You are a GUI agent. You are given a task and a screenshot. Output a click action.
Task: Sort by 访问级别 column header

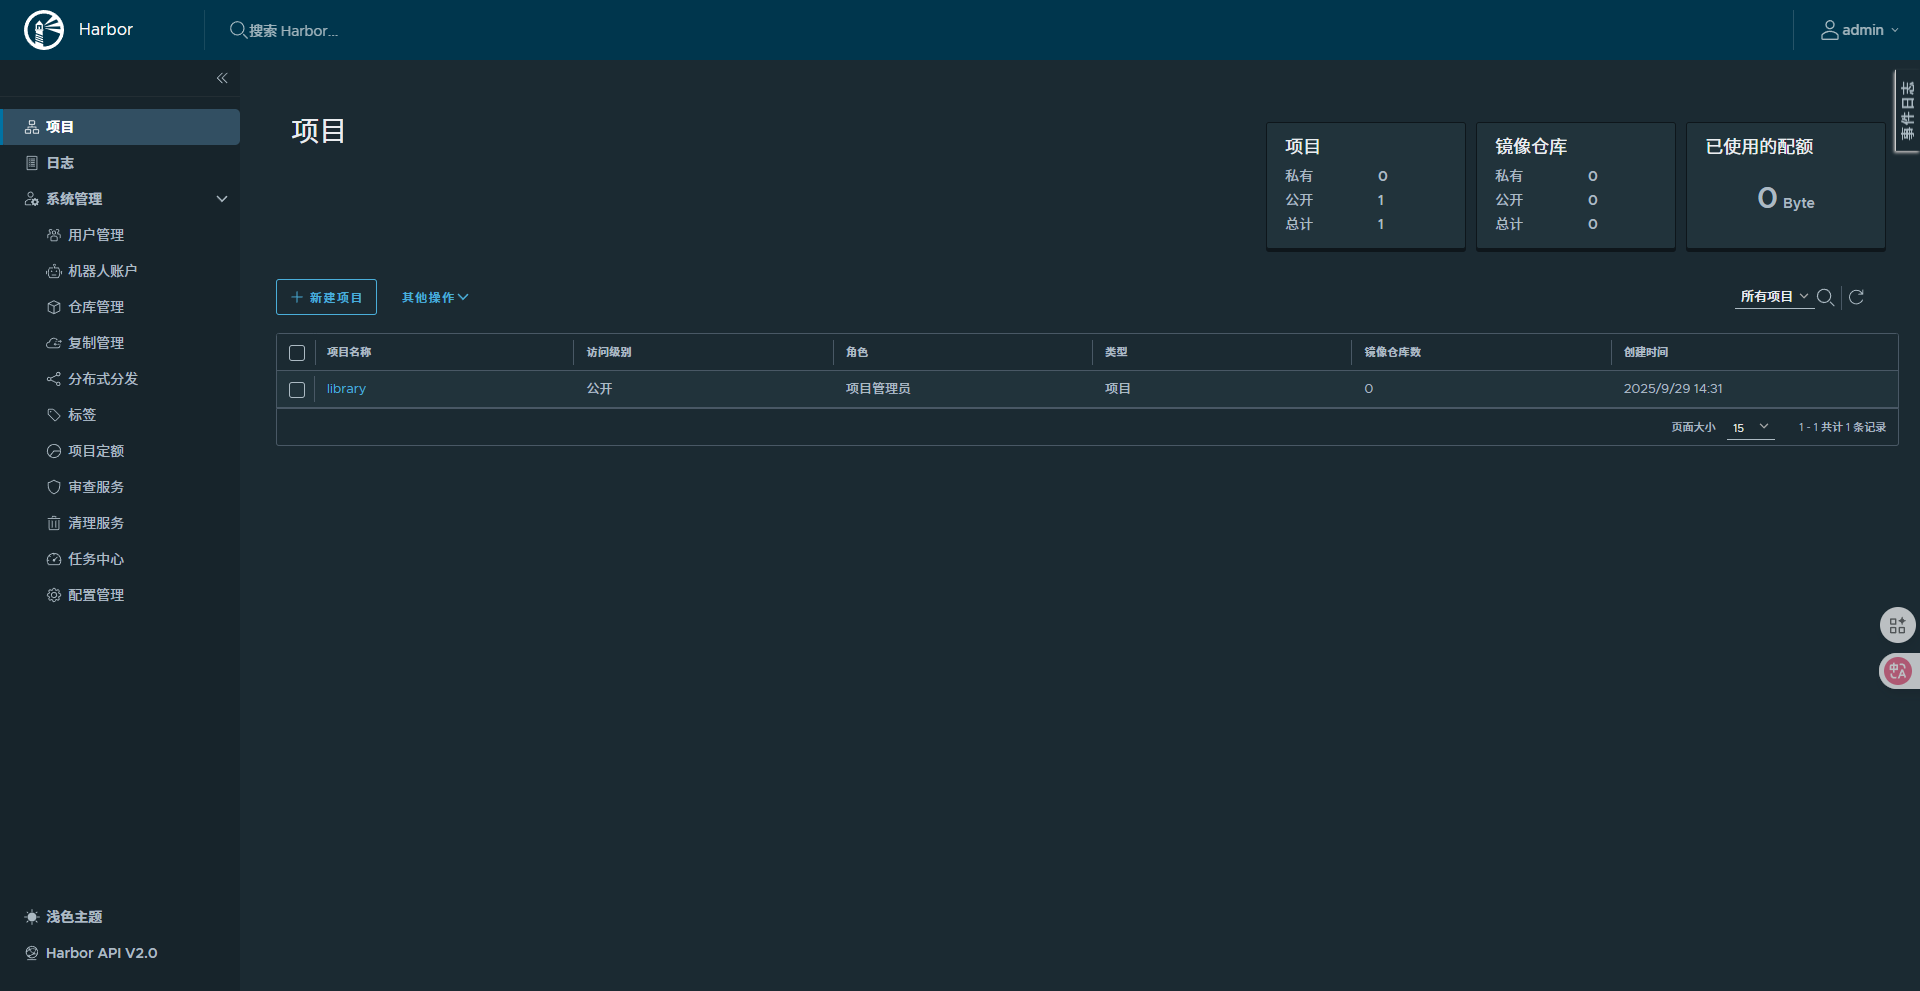(x=609, y=352)
